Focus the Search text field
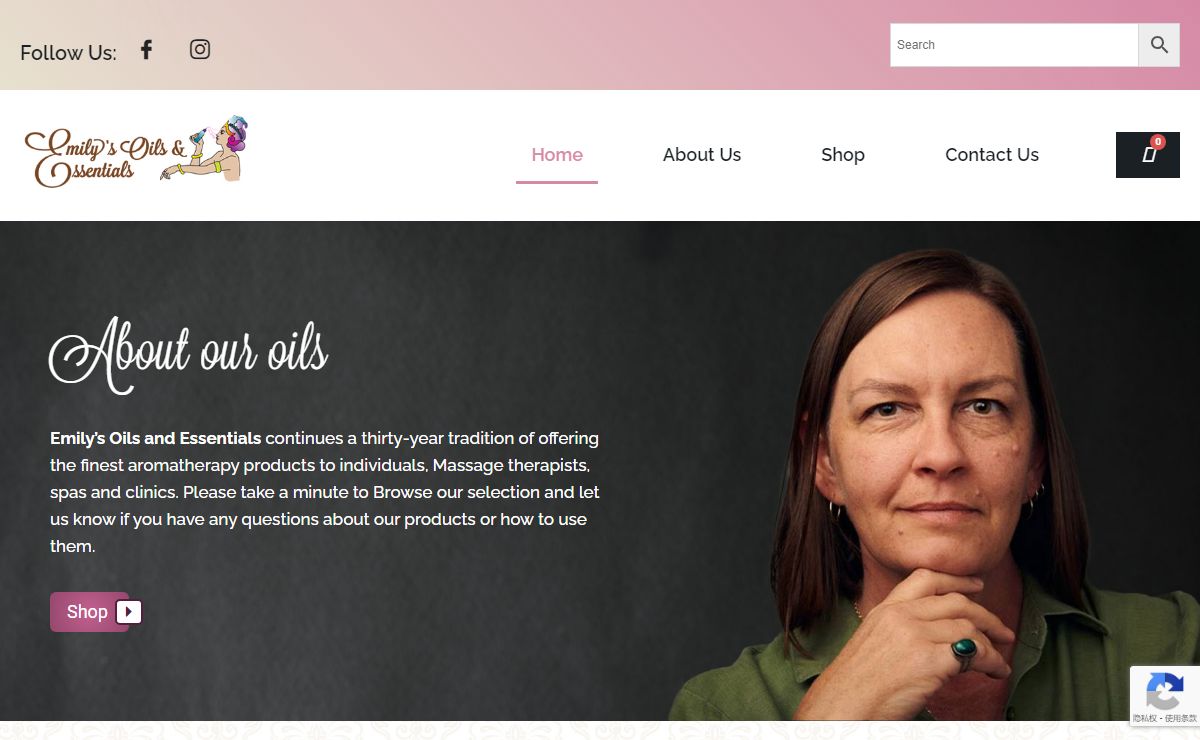This screenshot has width=1200, height=740. click(x=1014, y=45)
